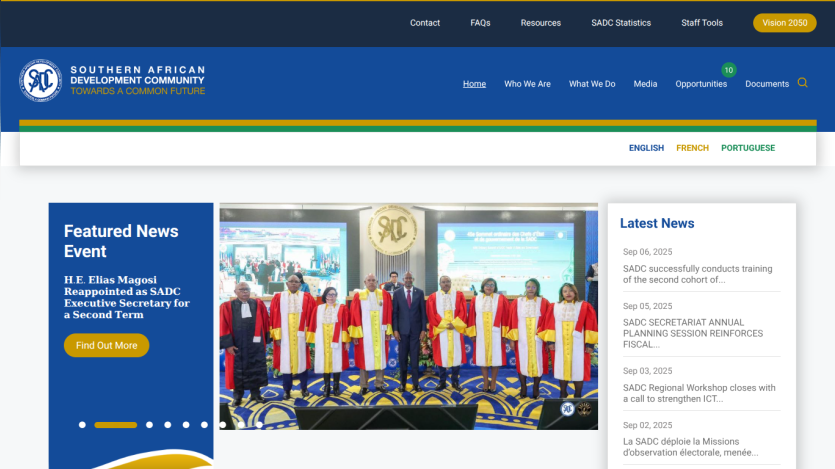Open the Regional Workshop ICT news item
This screenshot has height=469, width=835.
pyautogui.click(x=699, y=393)
